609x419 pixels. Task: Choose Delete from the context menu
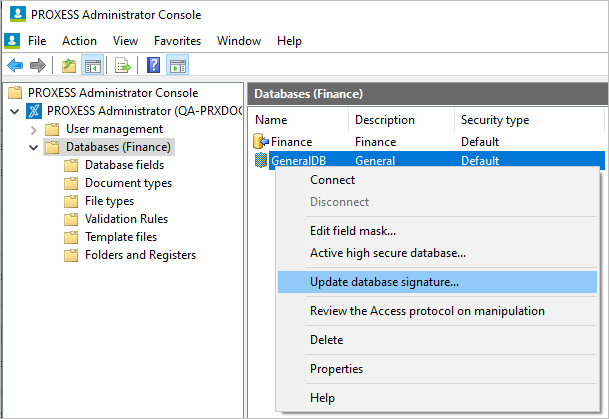click(437, 340)
